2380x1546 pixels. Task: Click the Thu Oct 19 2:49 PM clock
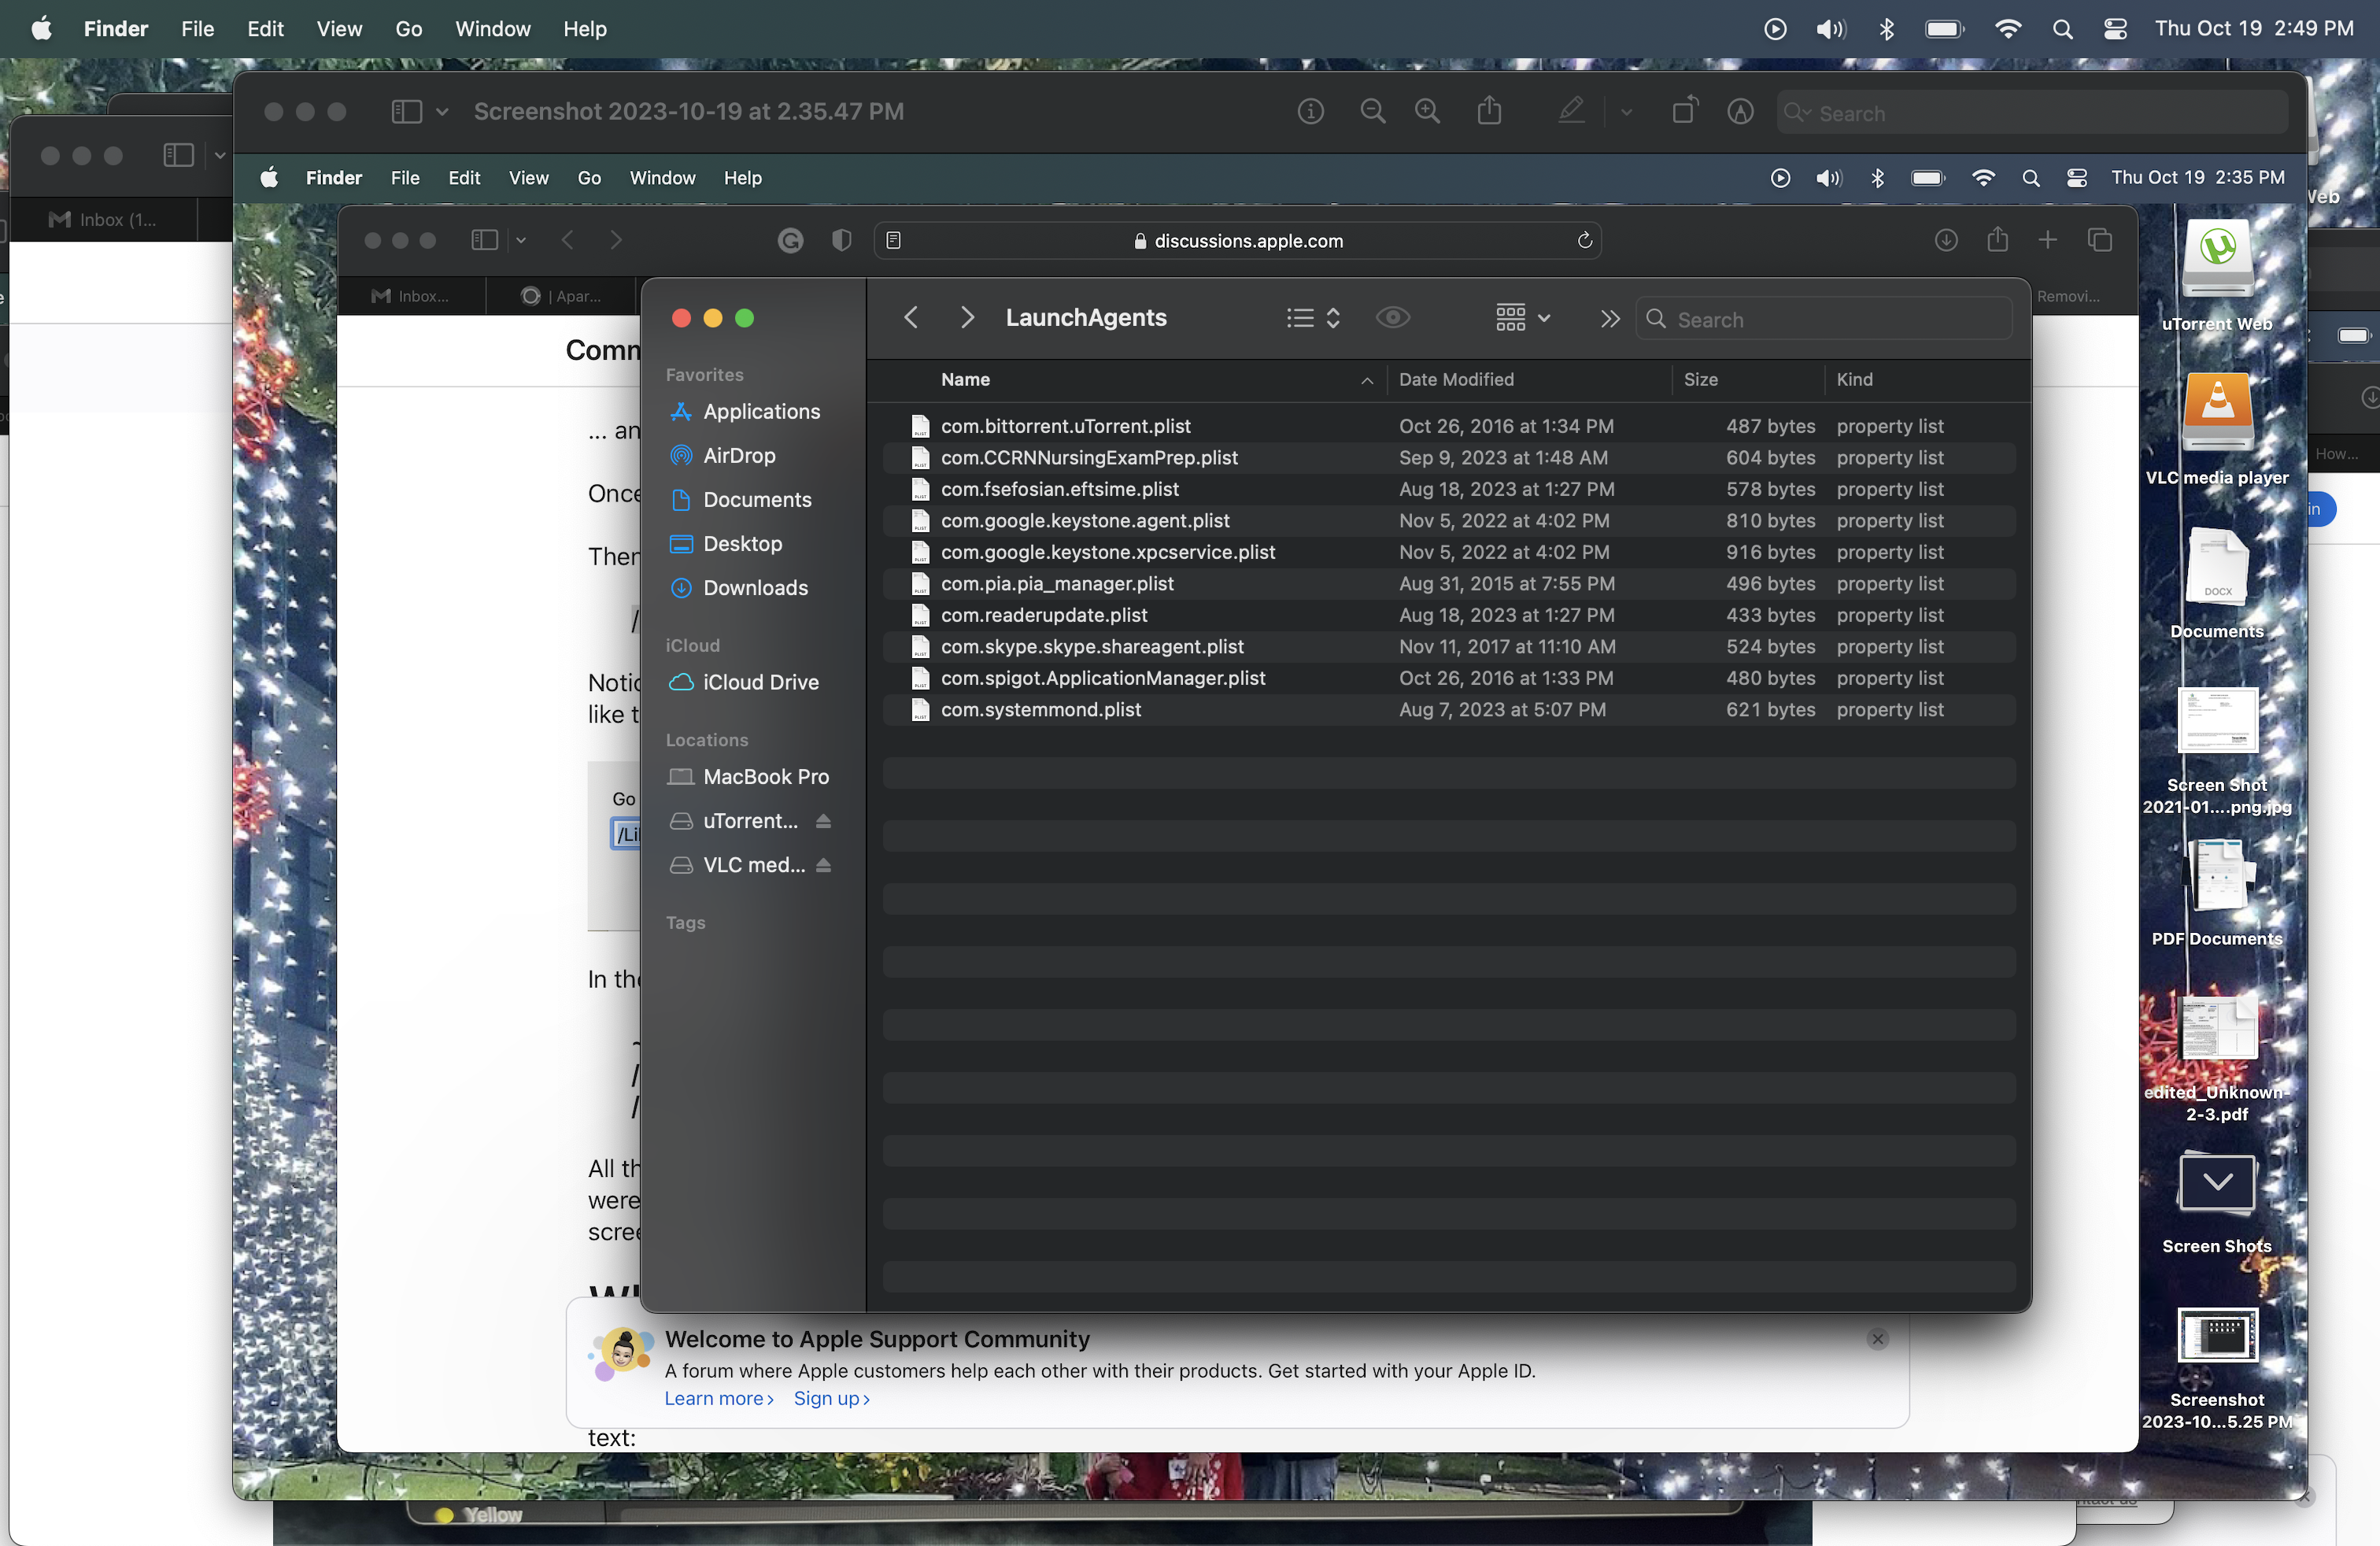coord(2253,29)
